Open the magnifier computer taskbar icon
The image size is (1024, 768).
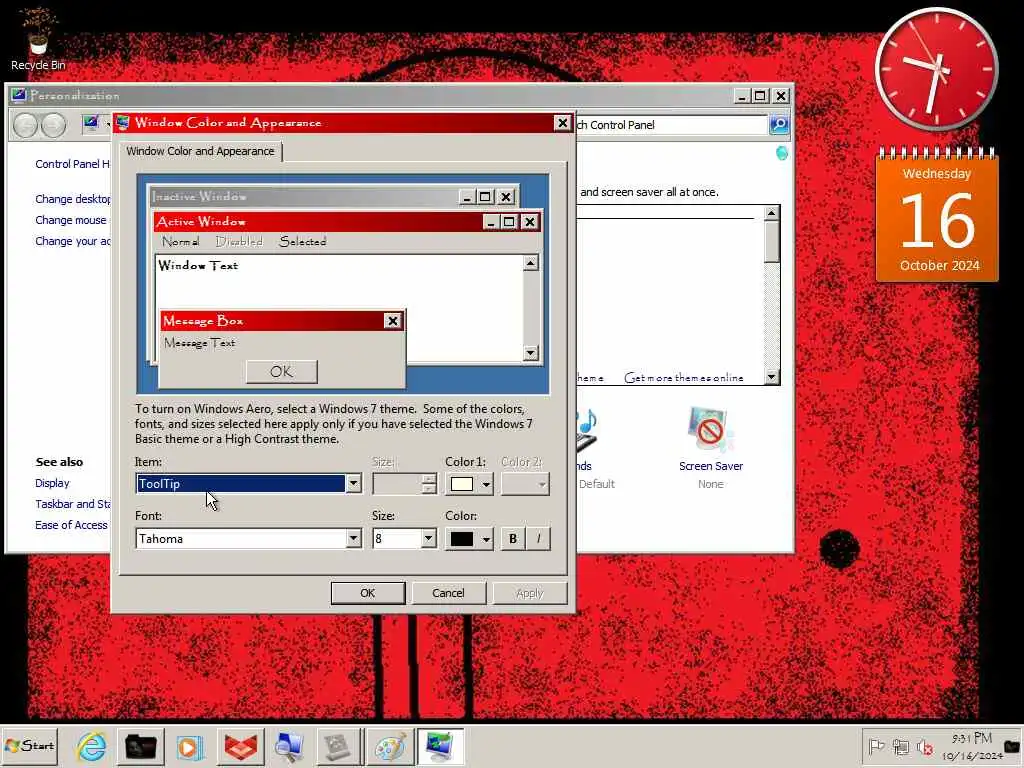coord(289,746)
